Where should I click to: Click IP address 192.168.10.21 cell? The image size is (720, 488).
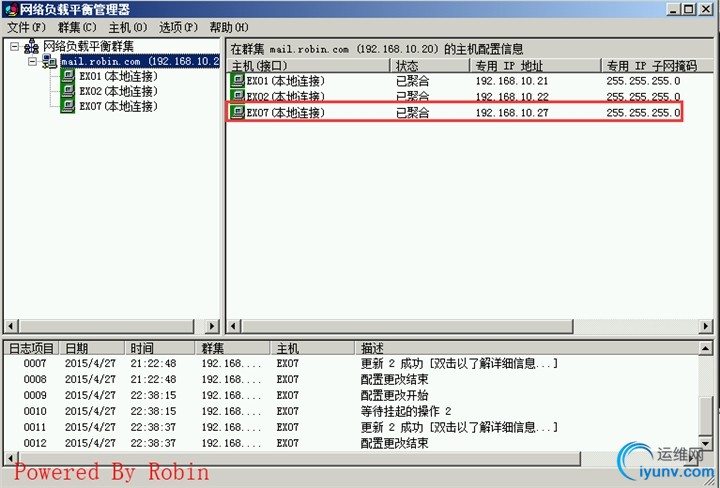point(512,81)
